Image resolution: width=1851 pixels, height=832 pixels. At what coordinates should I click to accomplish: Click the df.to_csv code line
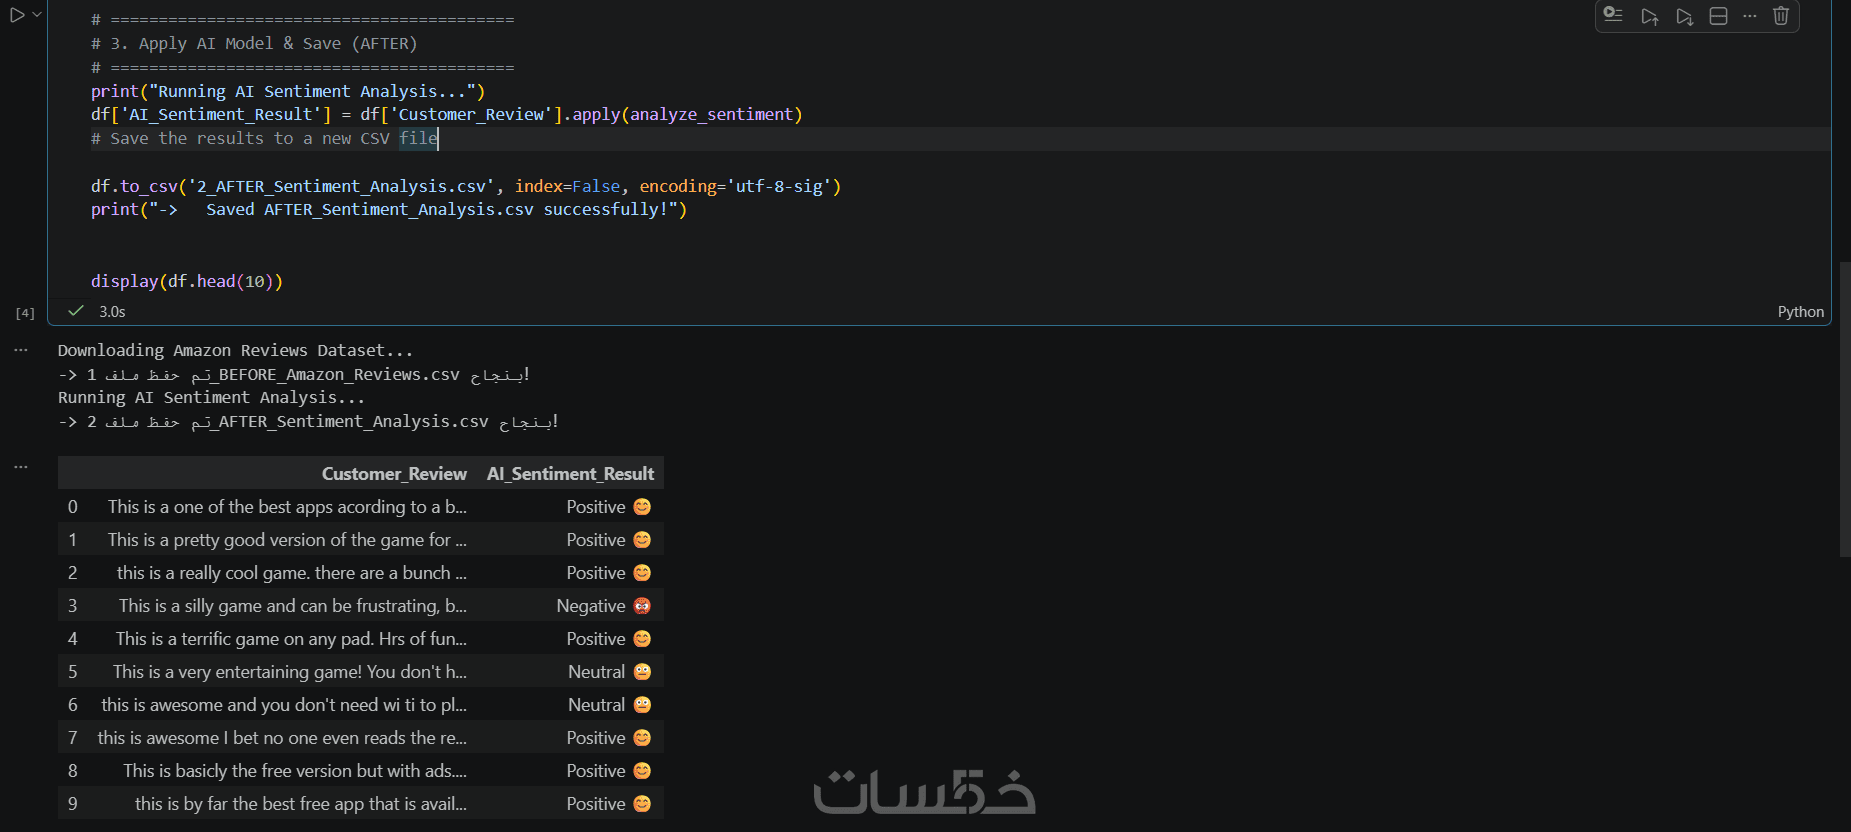coord(466,186)
